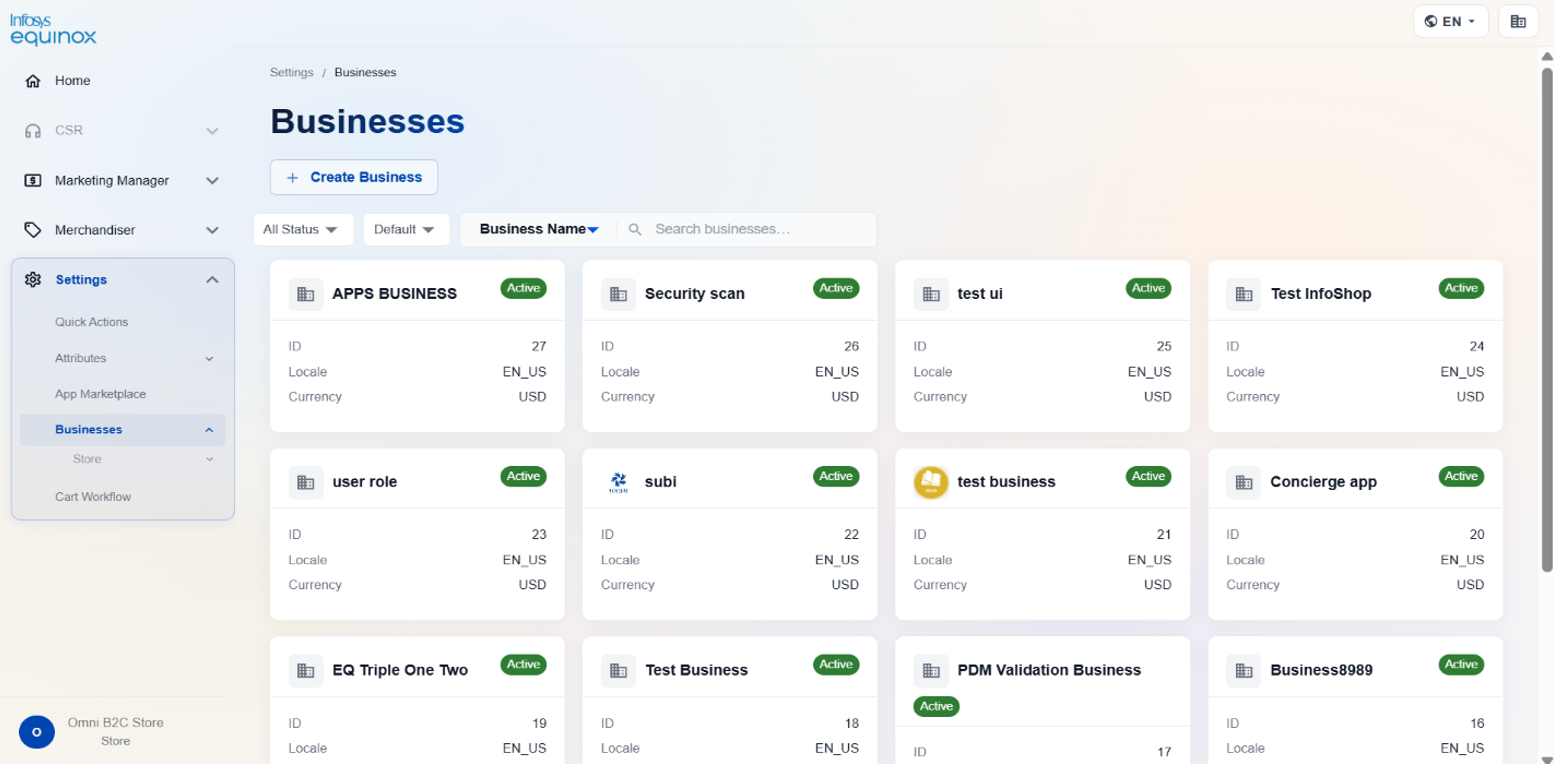Click the Settings breadcrumb link

[291, 73]
